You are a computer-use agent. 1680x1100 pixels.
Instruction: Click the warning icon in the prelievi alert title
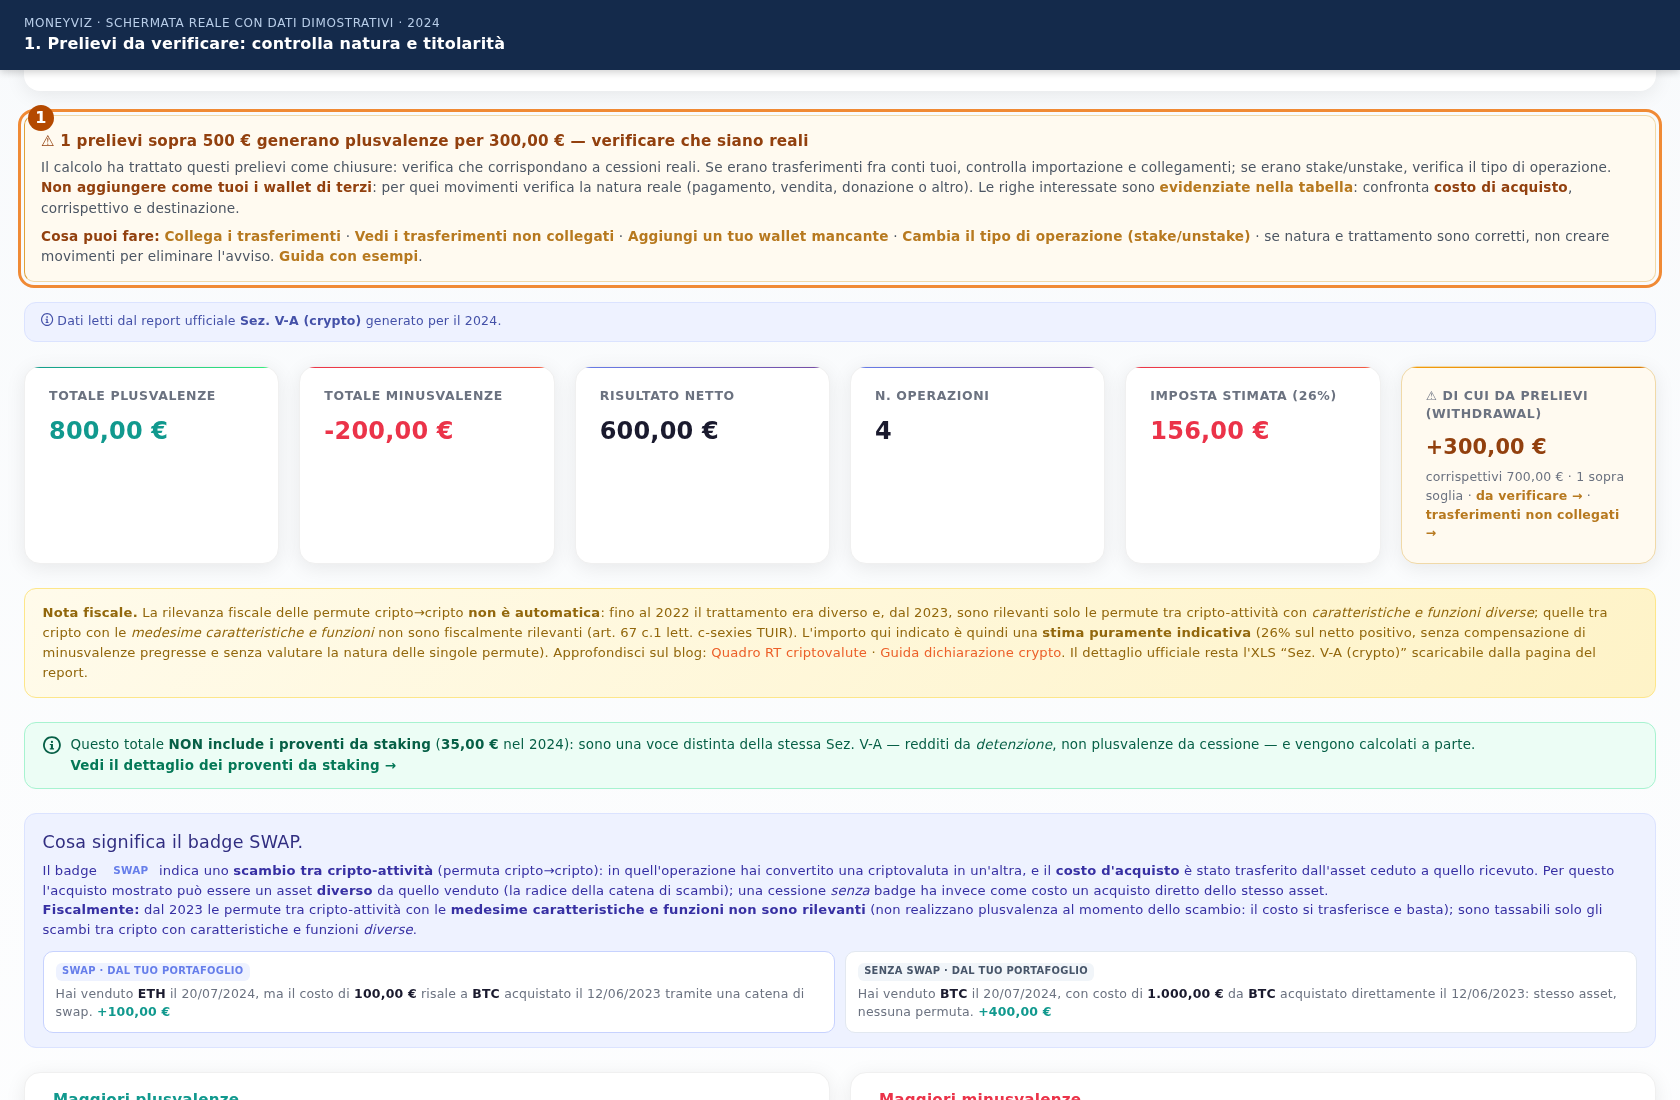pyautogui.click(x=48, y=141)
